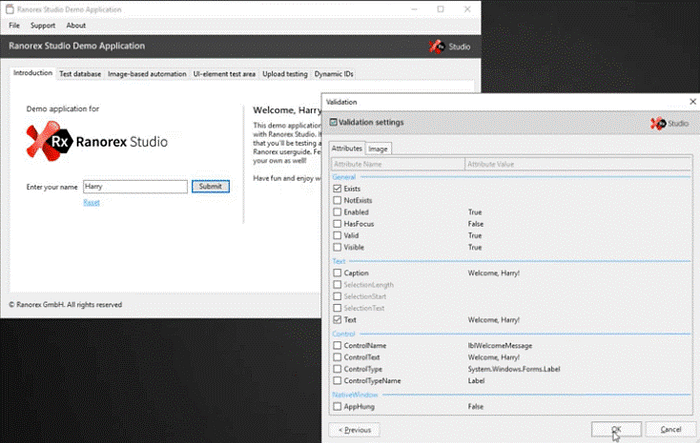
Task: Click the Enter your name label
Action: [52, 187]
